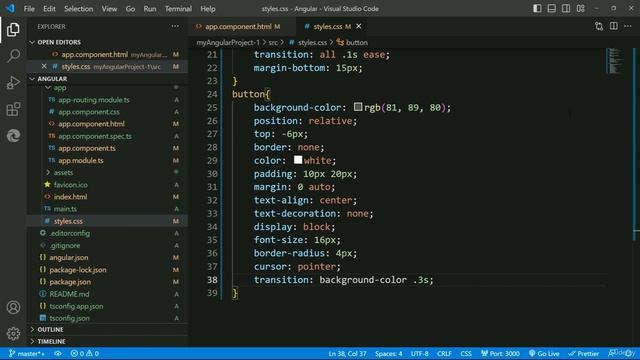Open package-lock.json file
Viewport: 640px width, 360px height.
click(78, 270)
